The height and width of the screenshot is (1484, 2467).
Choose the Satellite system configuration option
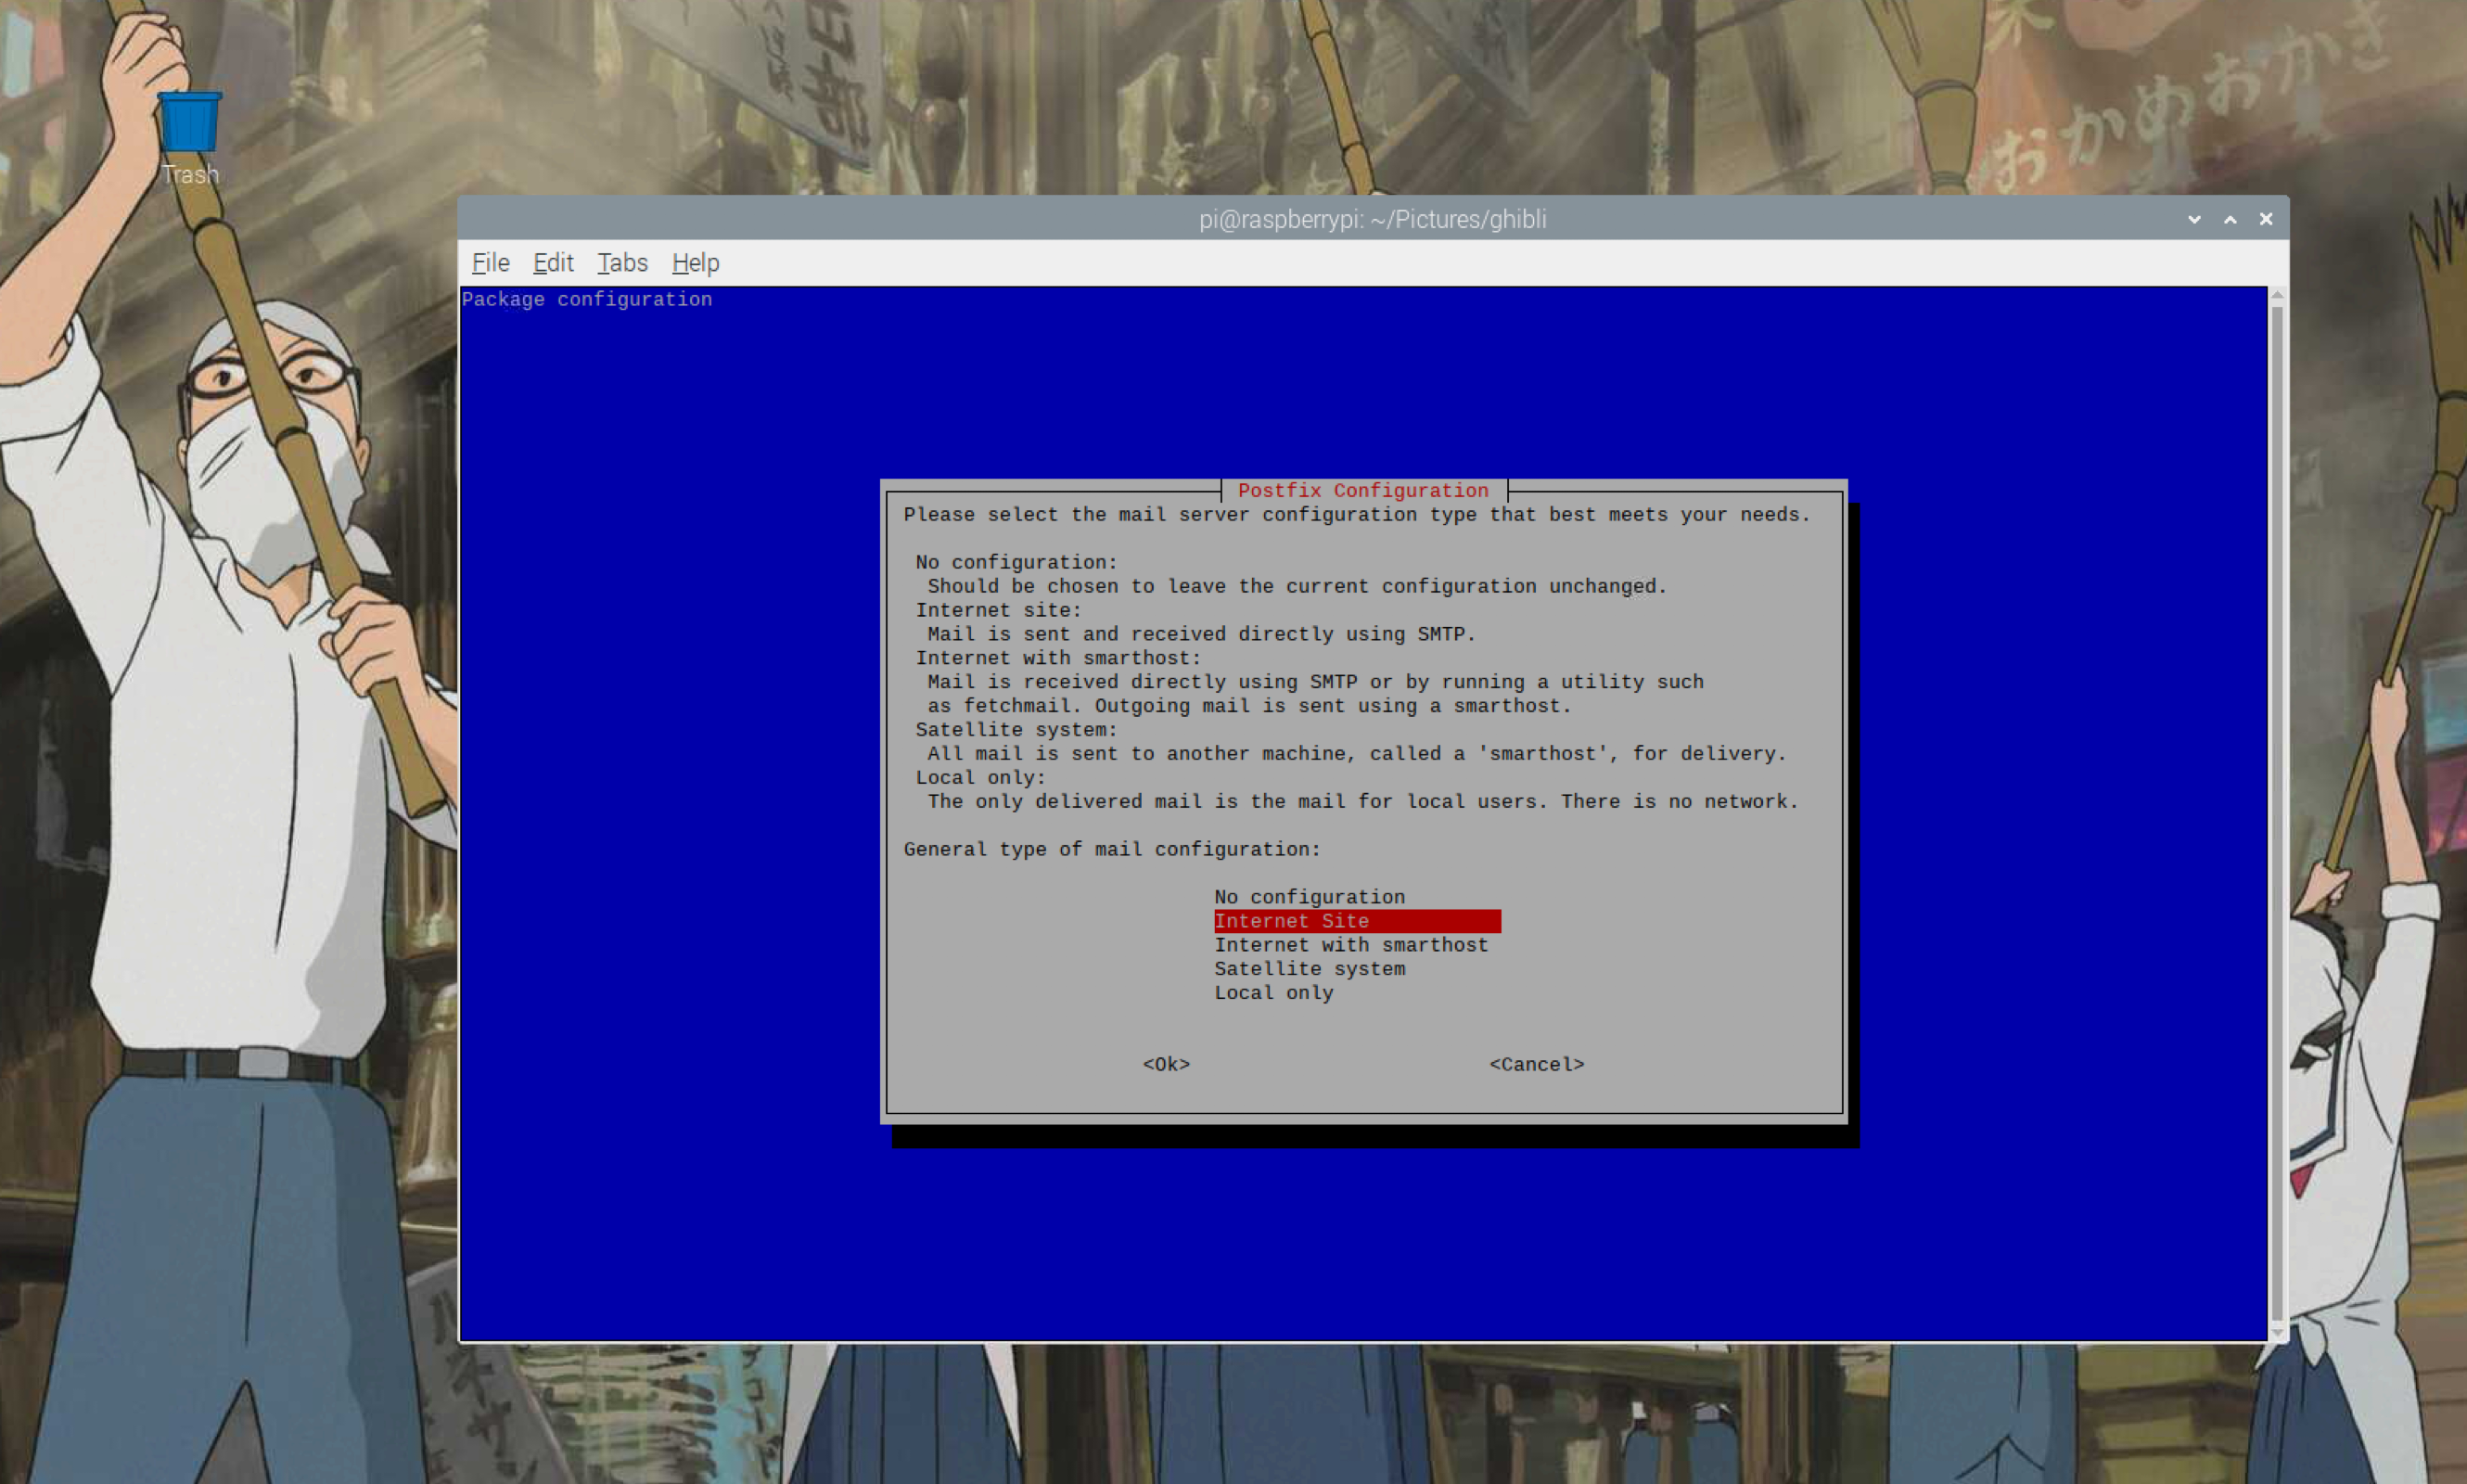click(1309, 968)
